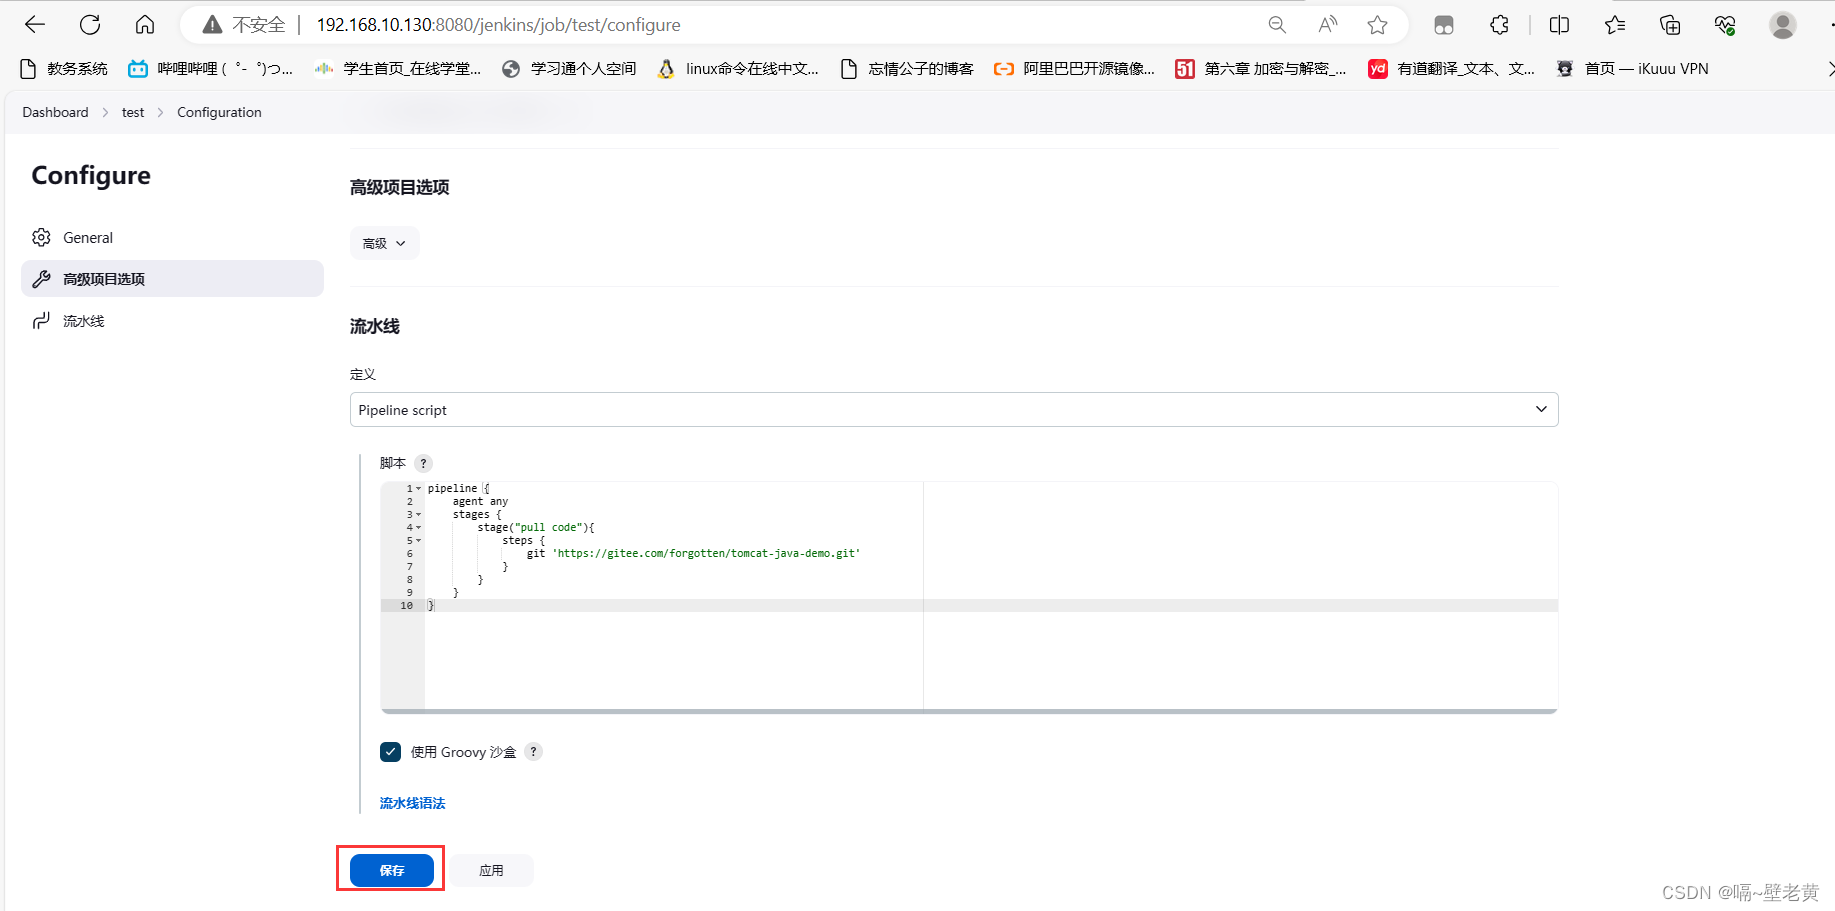Go back with the browser back arrow

pos(35,25)
